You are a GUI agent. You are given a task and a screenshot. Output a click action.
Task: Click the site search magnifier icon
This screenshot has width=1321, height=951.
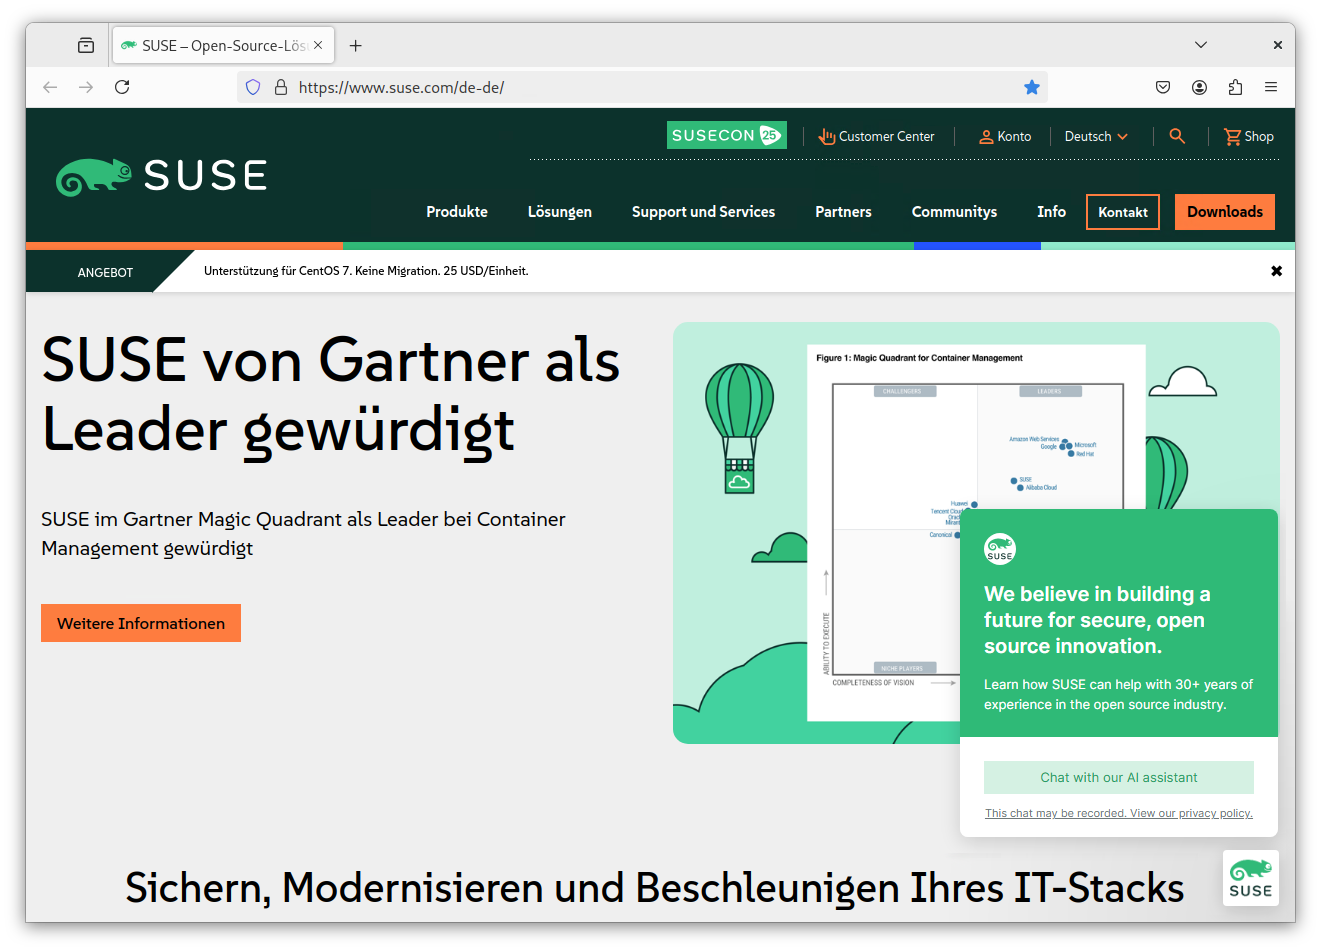[1177, 136]
